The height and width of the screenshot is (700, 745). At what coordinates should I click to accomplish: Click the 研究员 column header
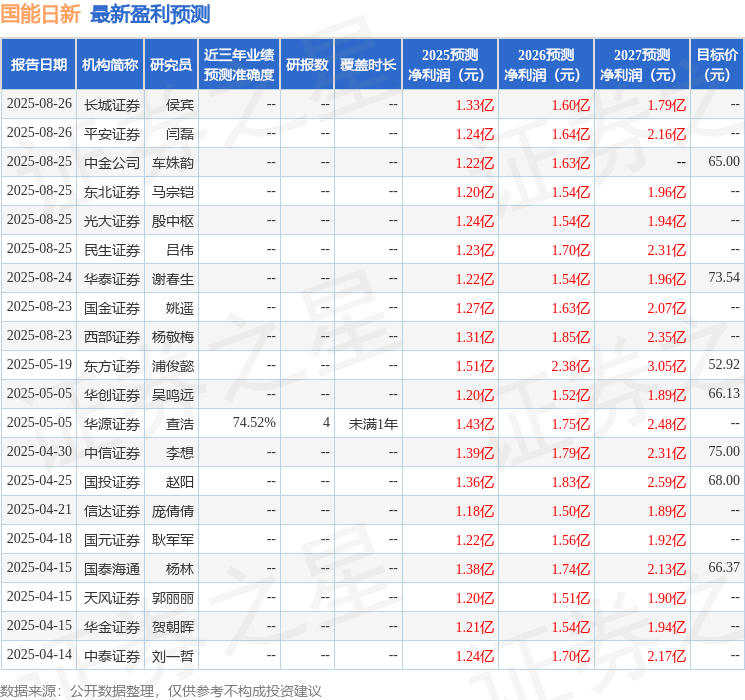171,65
